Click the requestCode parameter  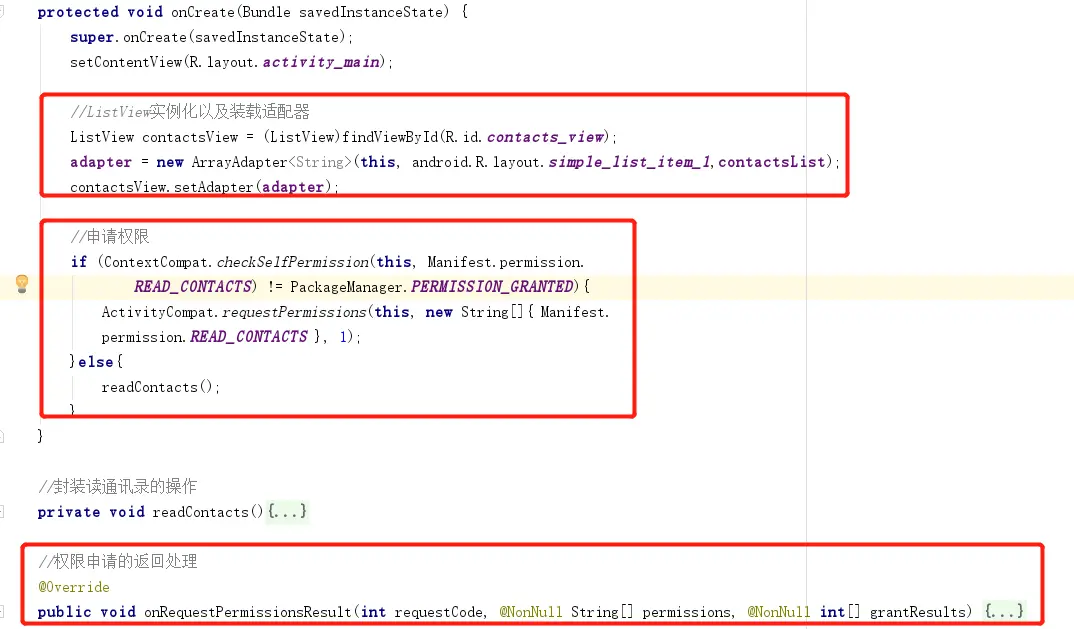click(x=438, y=612)
